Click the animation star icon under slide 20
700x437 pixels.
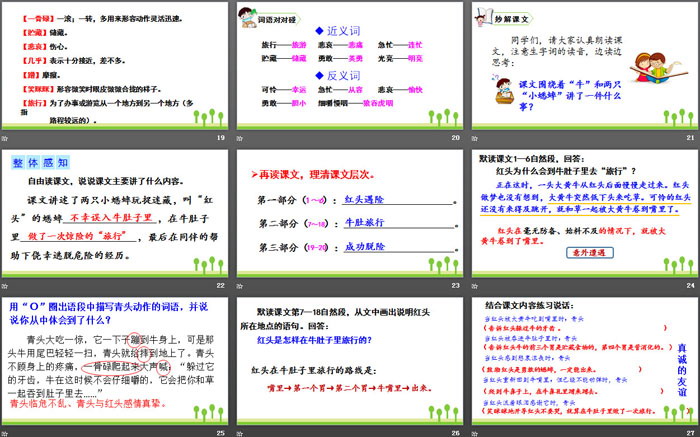pos(238,138)
